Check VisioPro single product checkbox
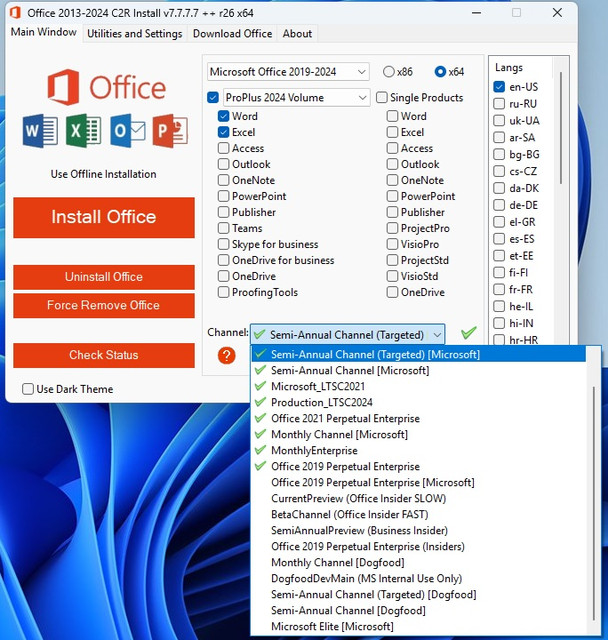608x640 pixels. [x=392, y=244]
